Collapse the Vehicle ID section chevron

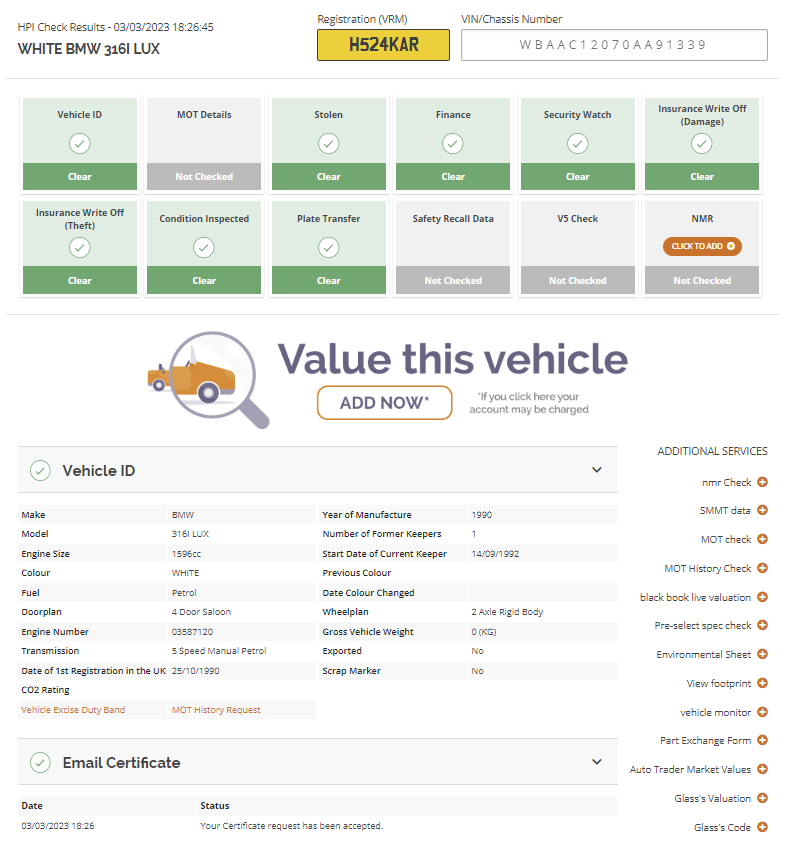pyautogui.click(x=596, y=470)
